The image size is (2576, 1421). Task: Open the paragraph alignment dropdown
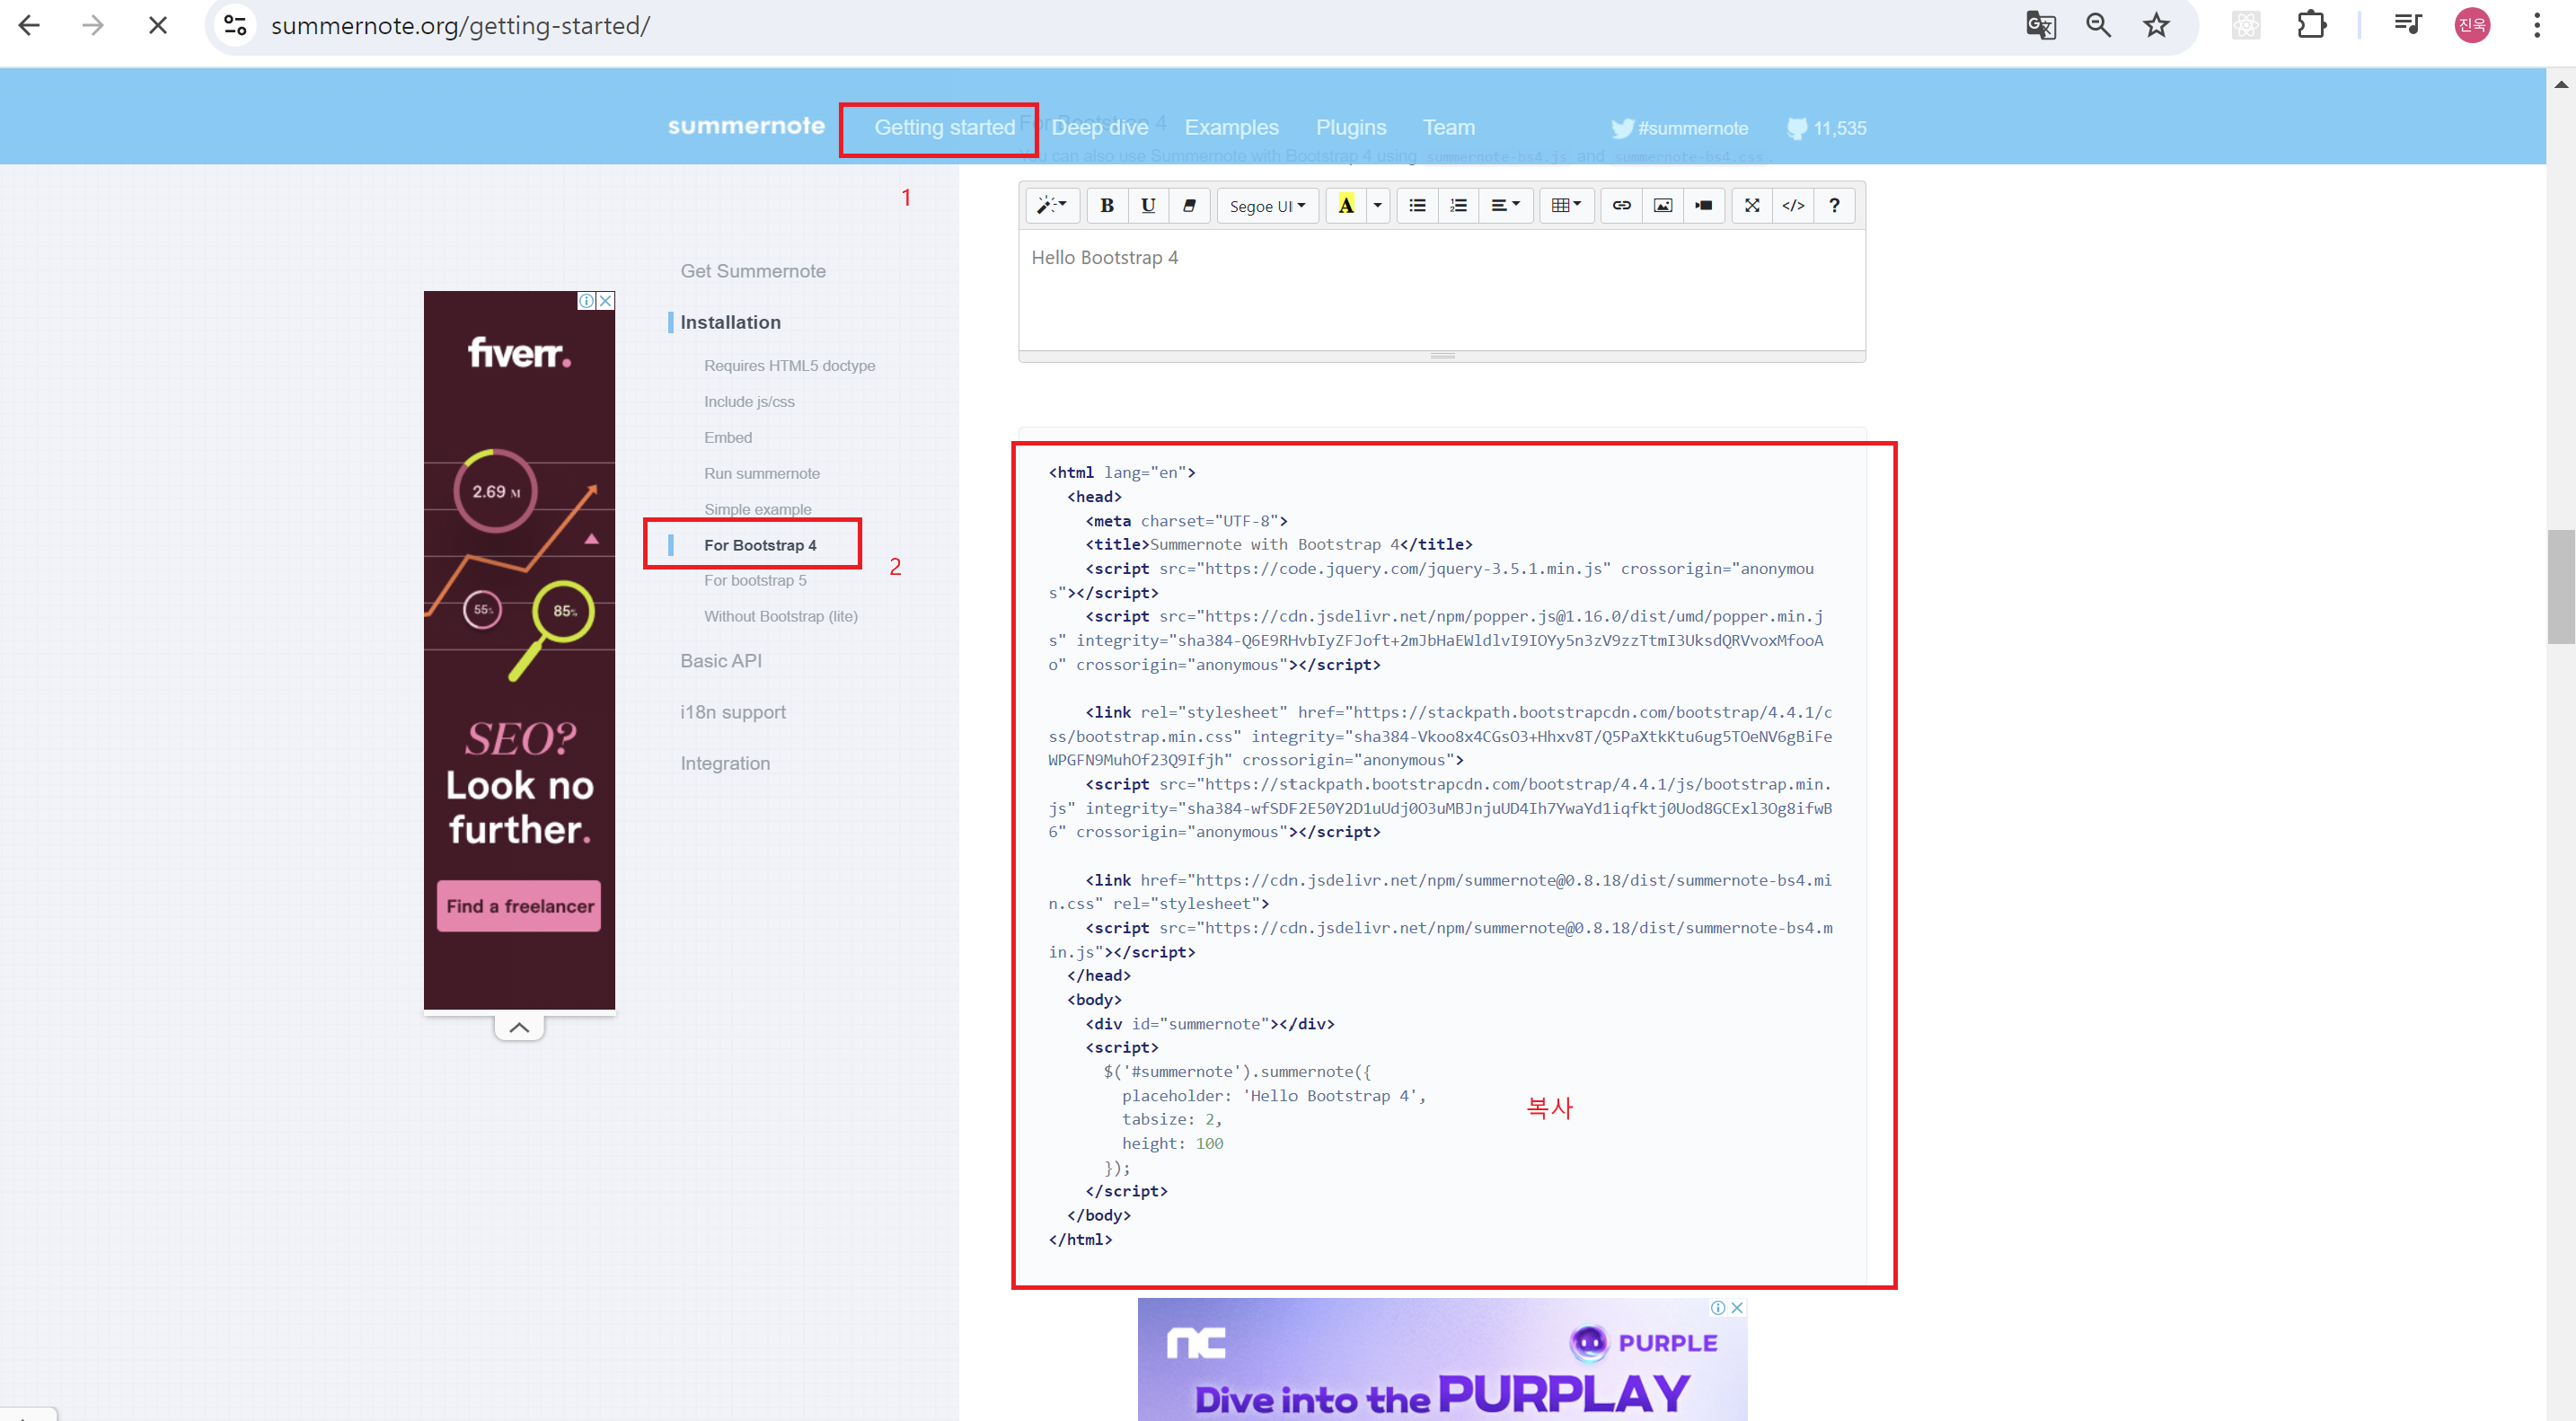(1505, 205)
